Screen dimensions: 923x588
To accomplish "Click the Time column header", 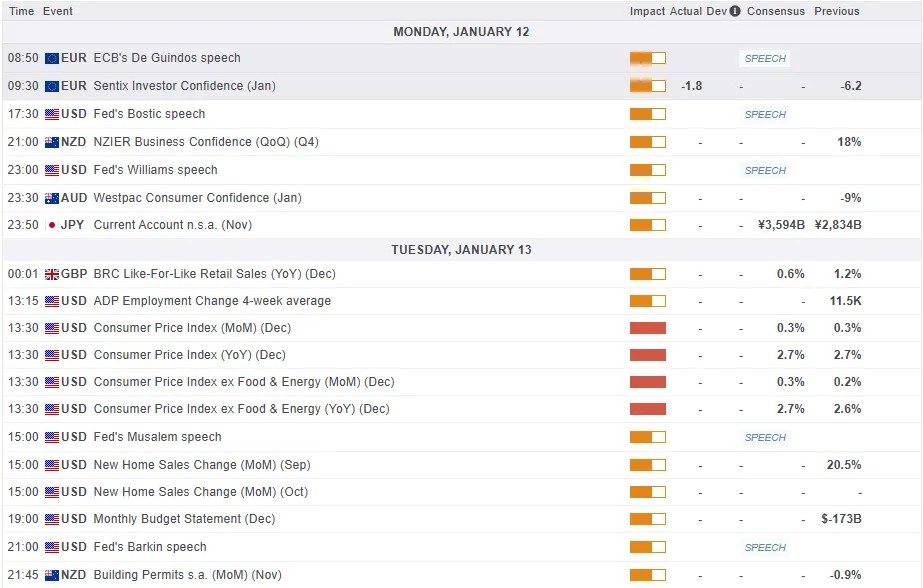I will [20, 12].
